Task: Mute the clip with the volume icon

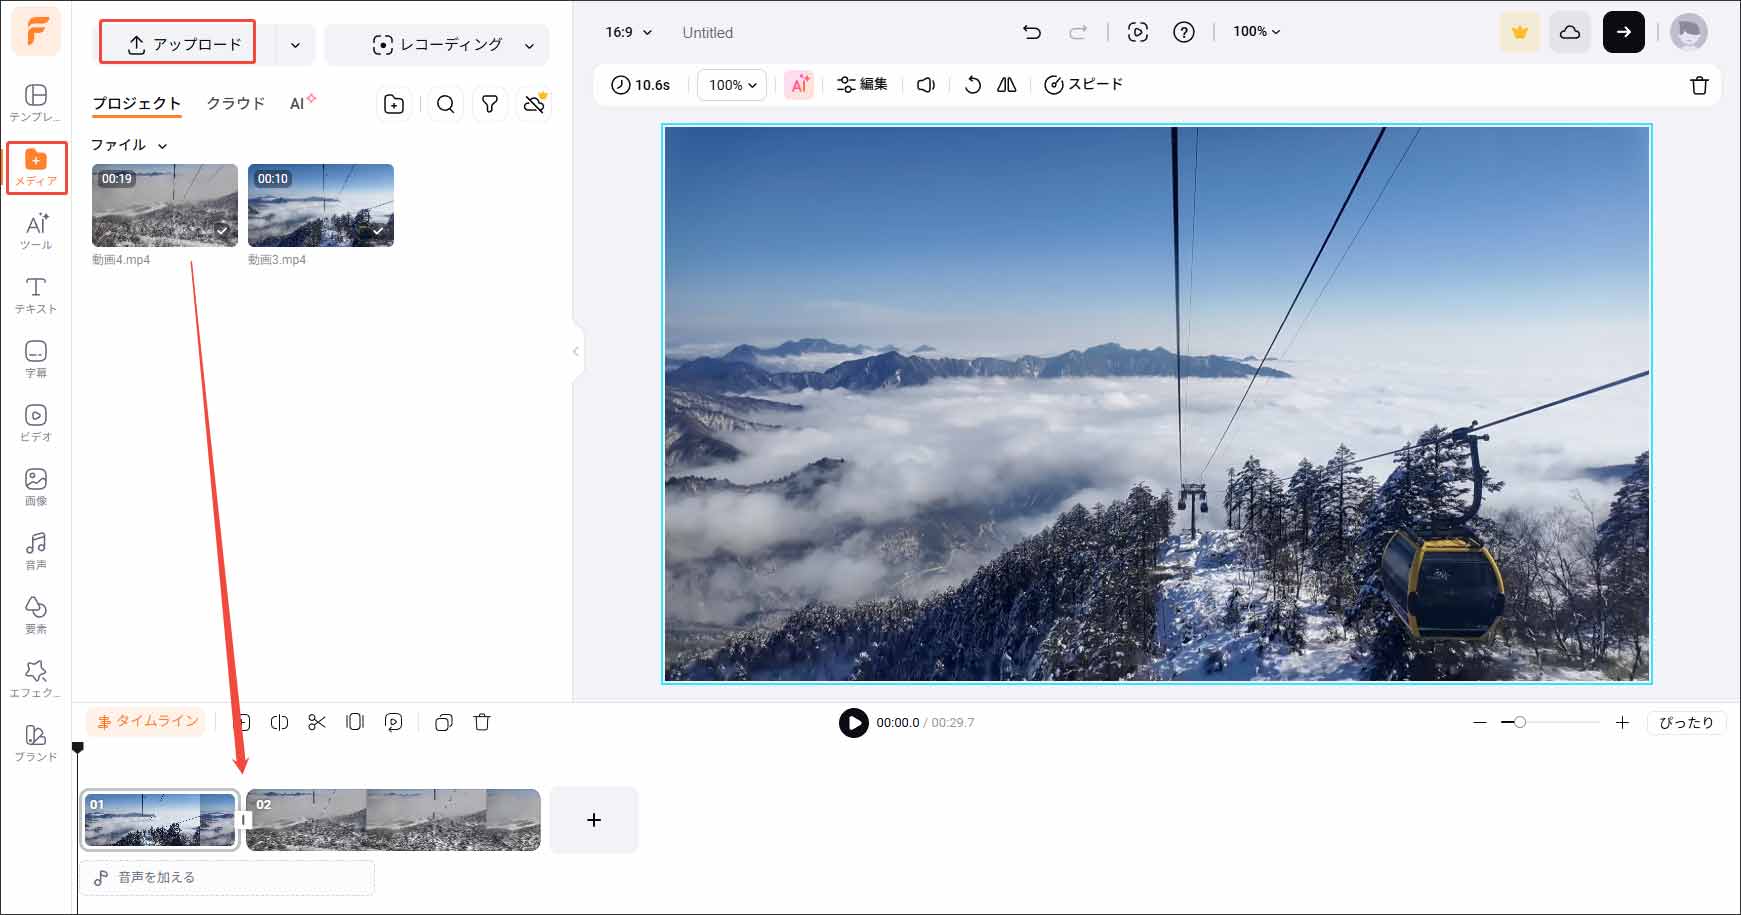Action: pyautogui.click(x=925, y=85)
